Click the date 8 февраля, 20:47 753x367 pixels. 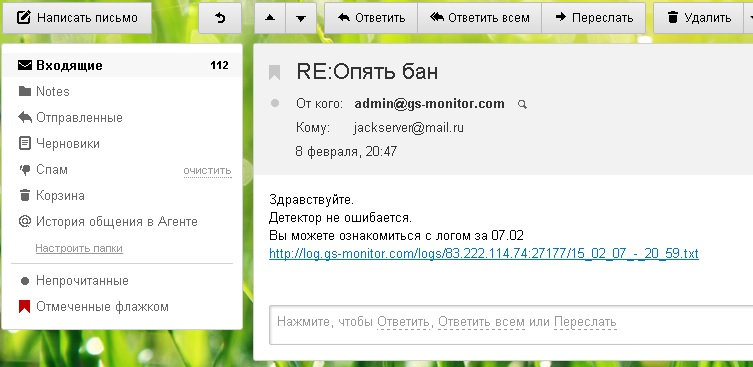346,152
